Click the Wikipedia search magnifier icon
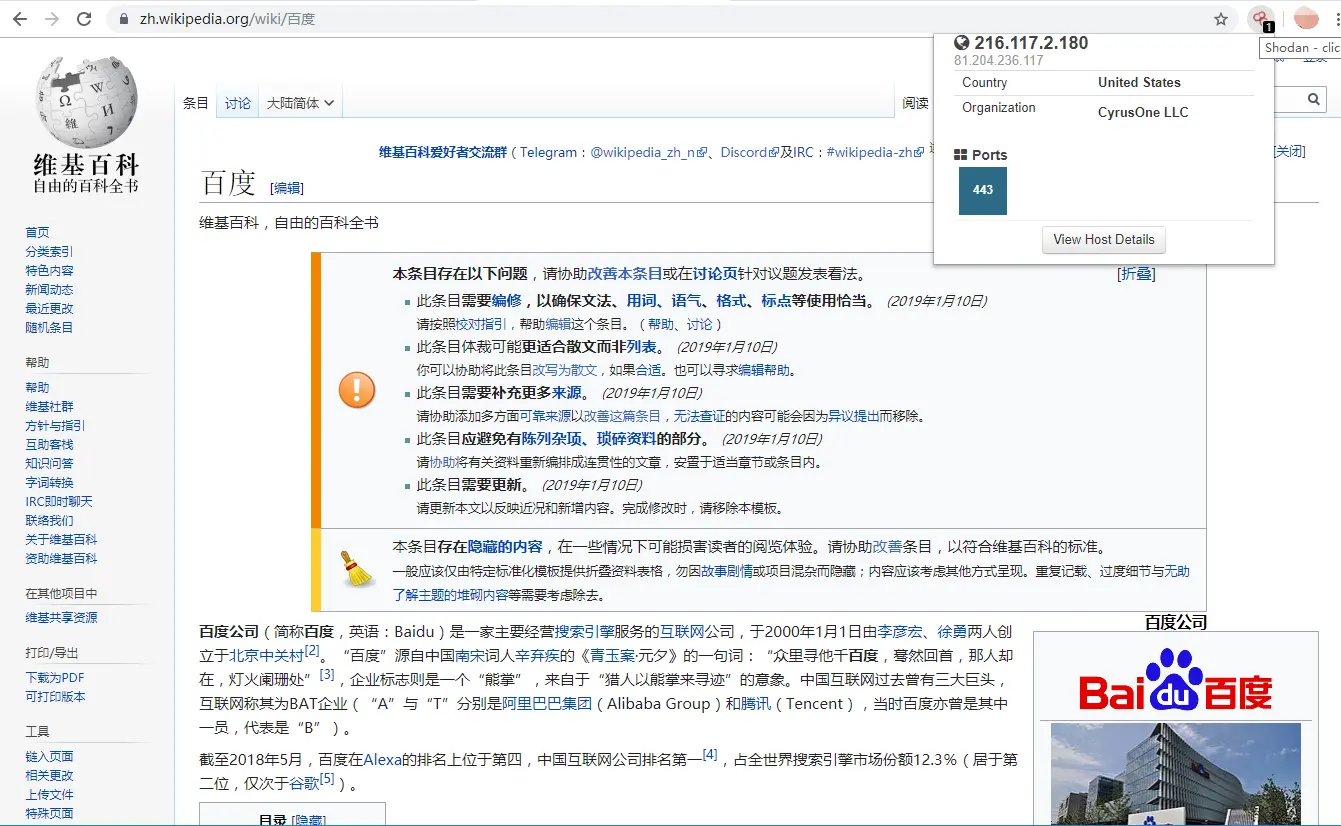The width and height of the screenshot is (1341, 826). pyautogui.click(x=1314, y=99)
